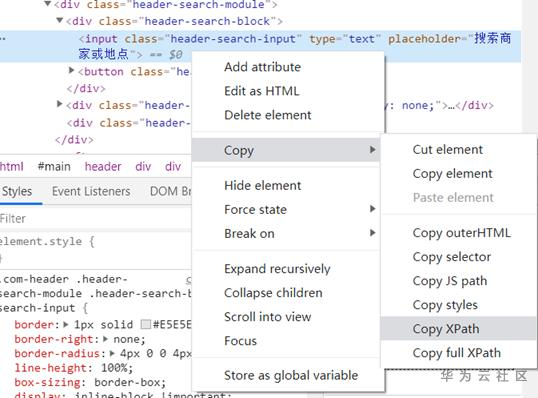Choose Copy element in submenu
Screen dimensions: 538x398
(453, 174)
